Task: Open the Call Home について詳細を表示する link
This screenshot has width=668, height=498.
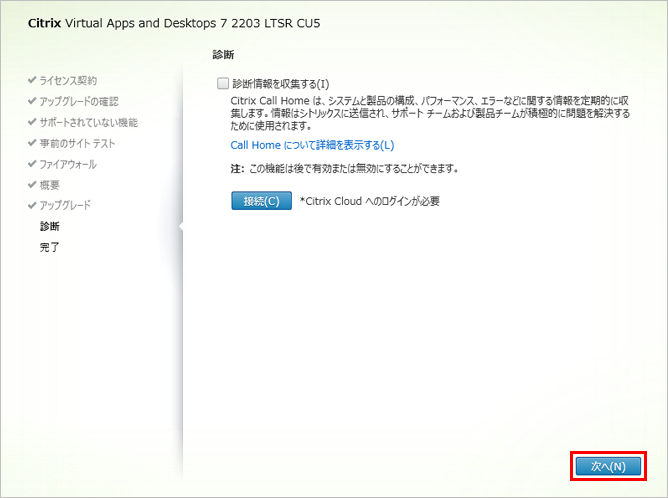Action: (x=312, y=145)
